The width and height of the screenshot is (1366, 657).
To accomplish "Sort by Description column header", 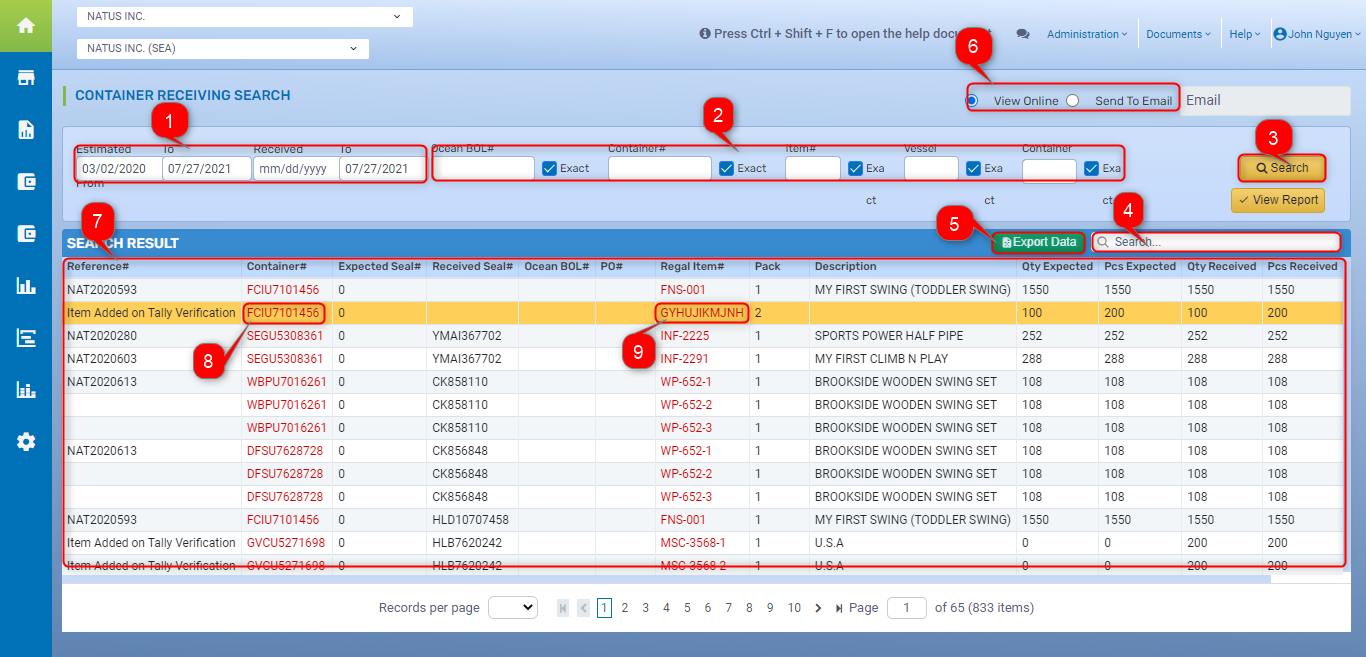I will (845, 267).
